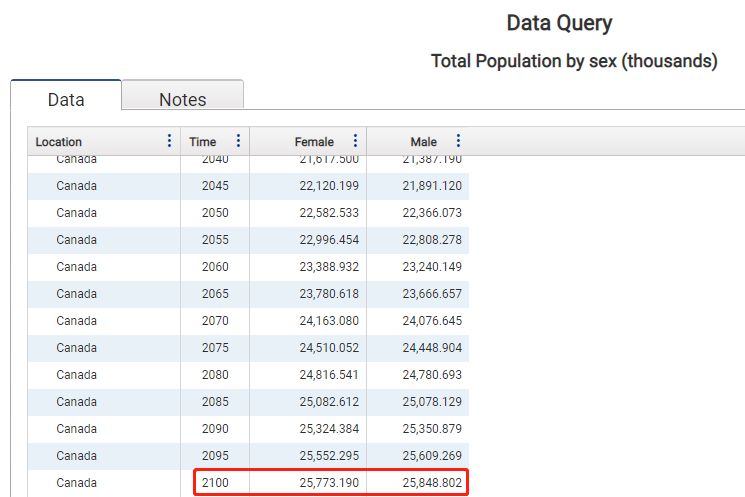
Task: Open the Location column options menu
Action: click(x=169, y=141)
